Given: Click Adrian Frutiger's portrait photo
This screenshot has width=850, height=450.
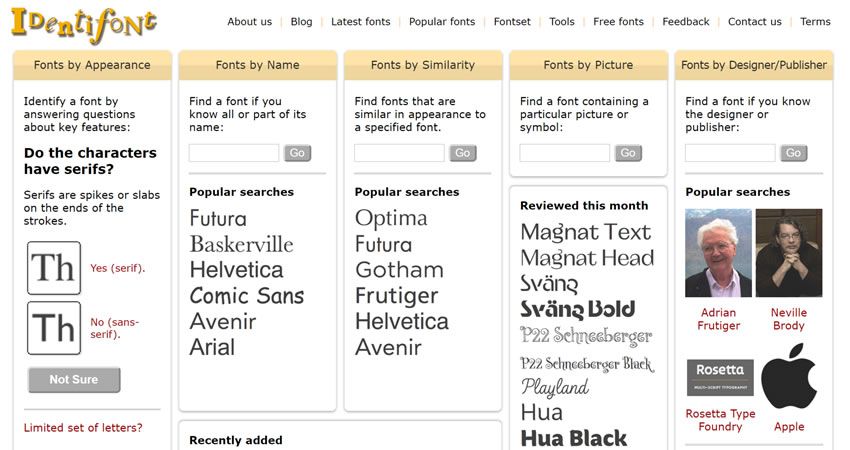Looking at the screenshot, I should [x=718, y=253].
